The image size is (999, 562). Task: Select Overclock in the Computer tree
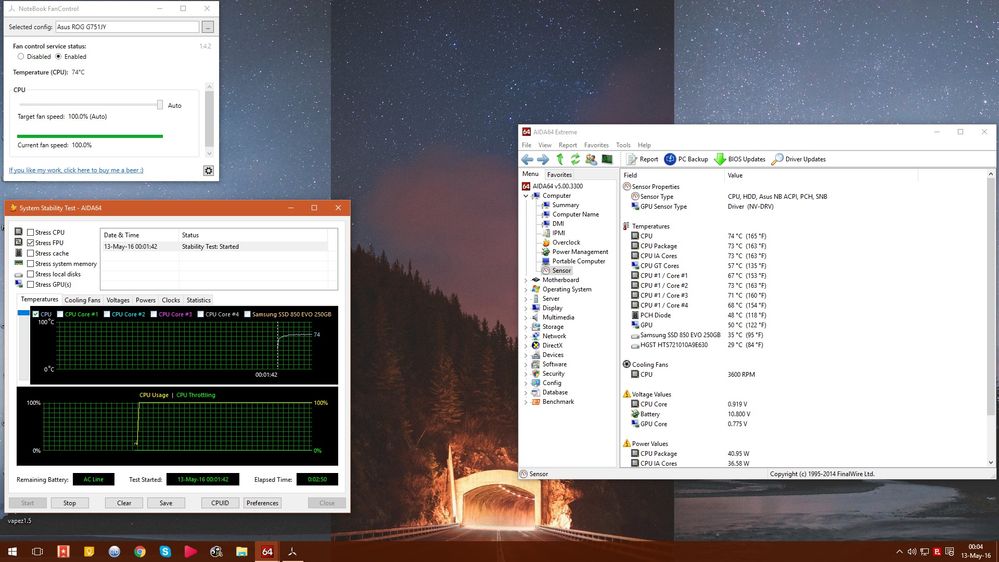(566, 243)
